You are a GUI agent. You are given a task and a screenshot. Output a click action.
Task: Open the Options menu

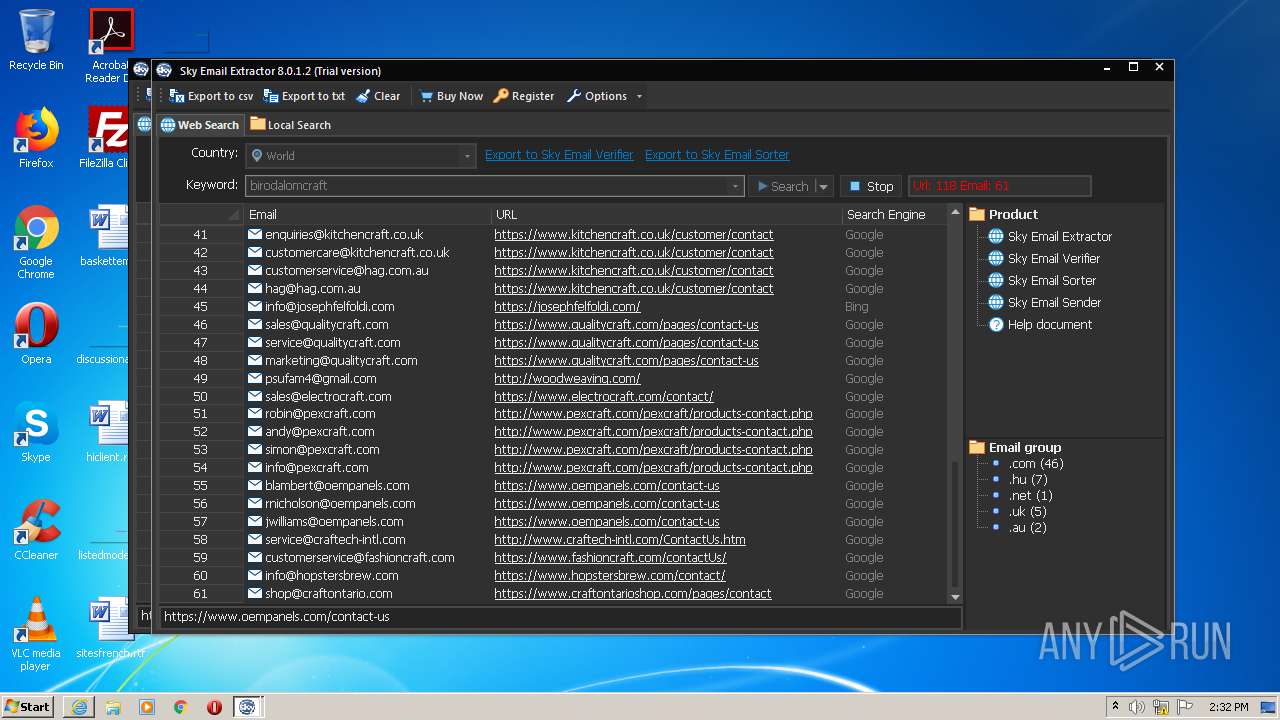pyautogui.click(x=597, y=96)
